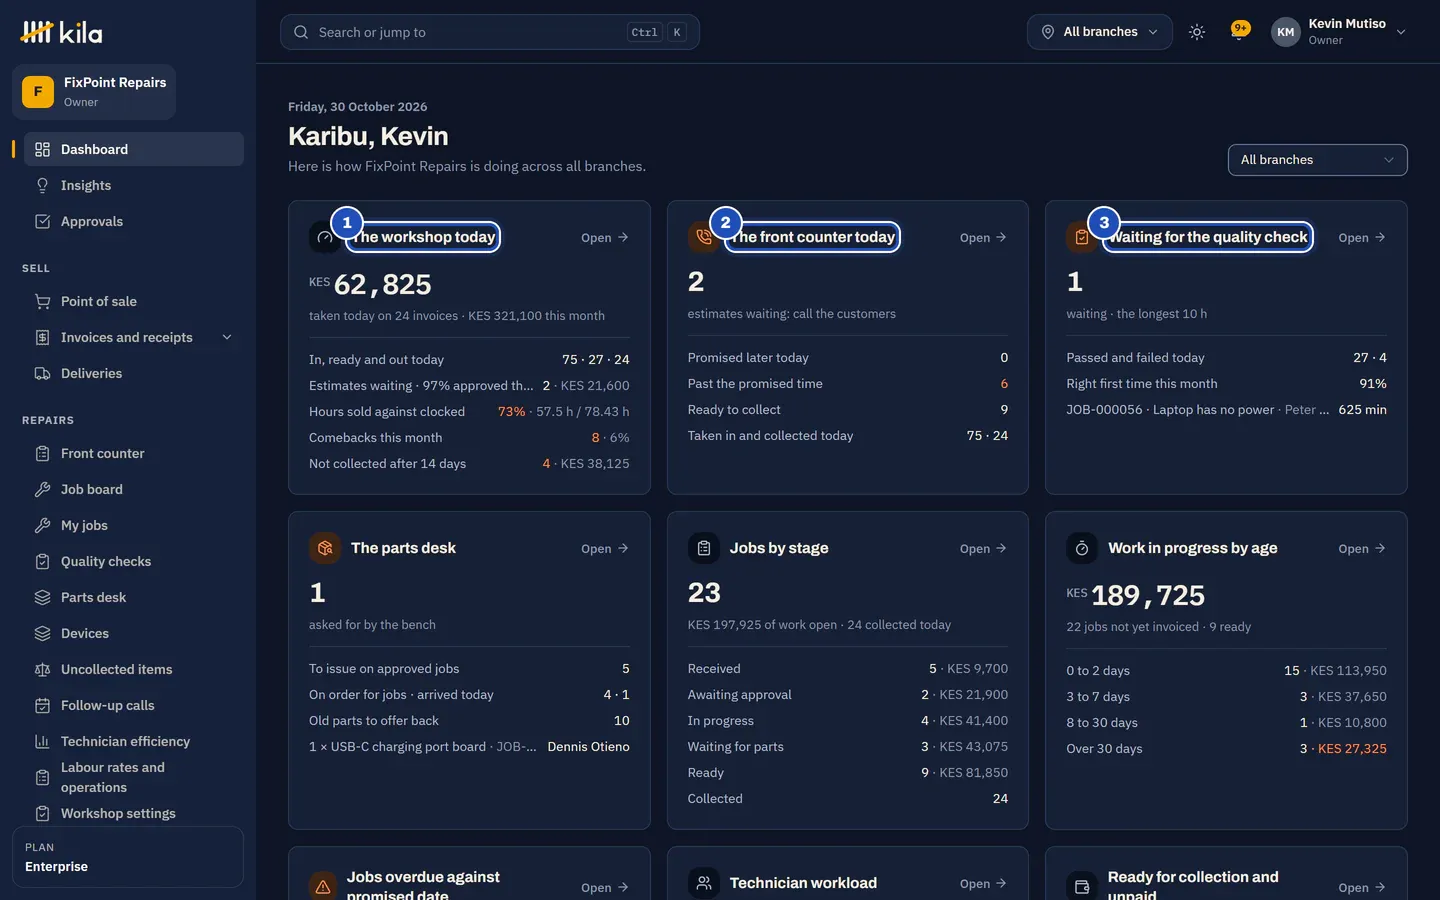
Task: Open the Work in progress by age link
Action: click(1362, 548)
